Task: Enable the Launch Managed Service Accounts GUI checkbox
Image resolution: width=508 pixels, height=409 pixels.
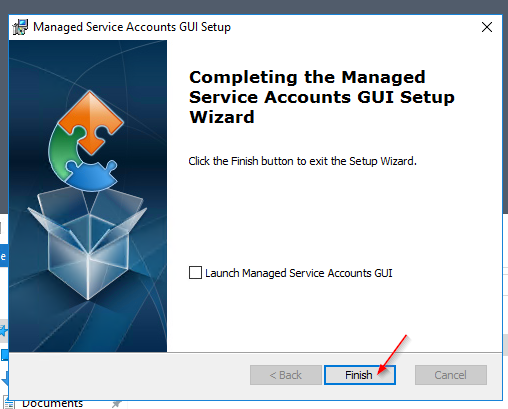Action: [195, 272]
